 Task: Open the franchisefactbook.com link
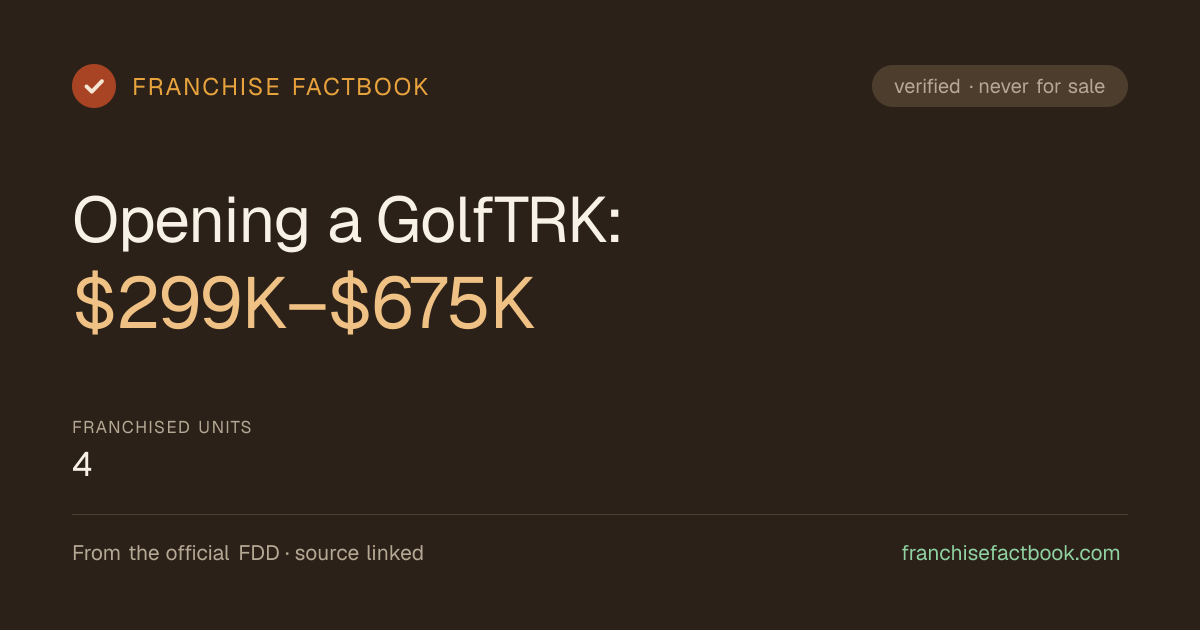(1011, 553)
